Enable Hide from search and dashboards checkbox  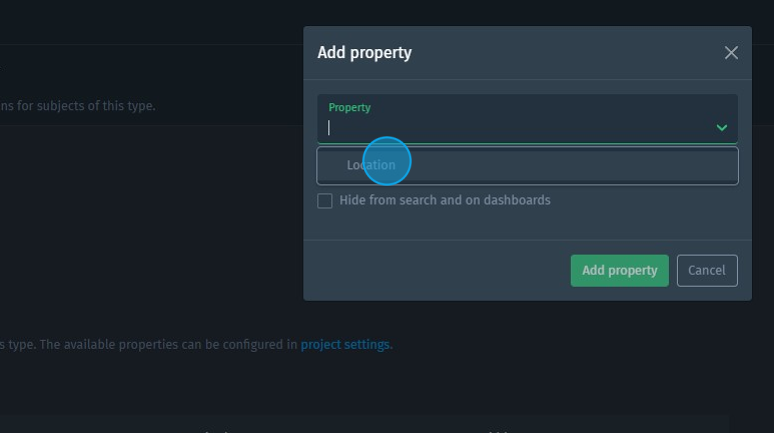[x=325, y=201]
